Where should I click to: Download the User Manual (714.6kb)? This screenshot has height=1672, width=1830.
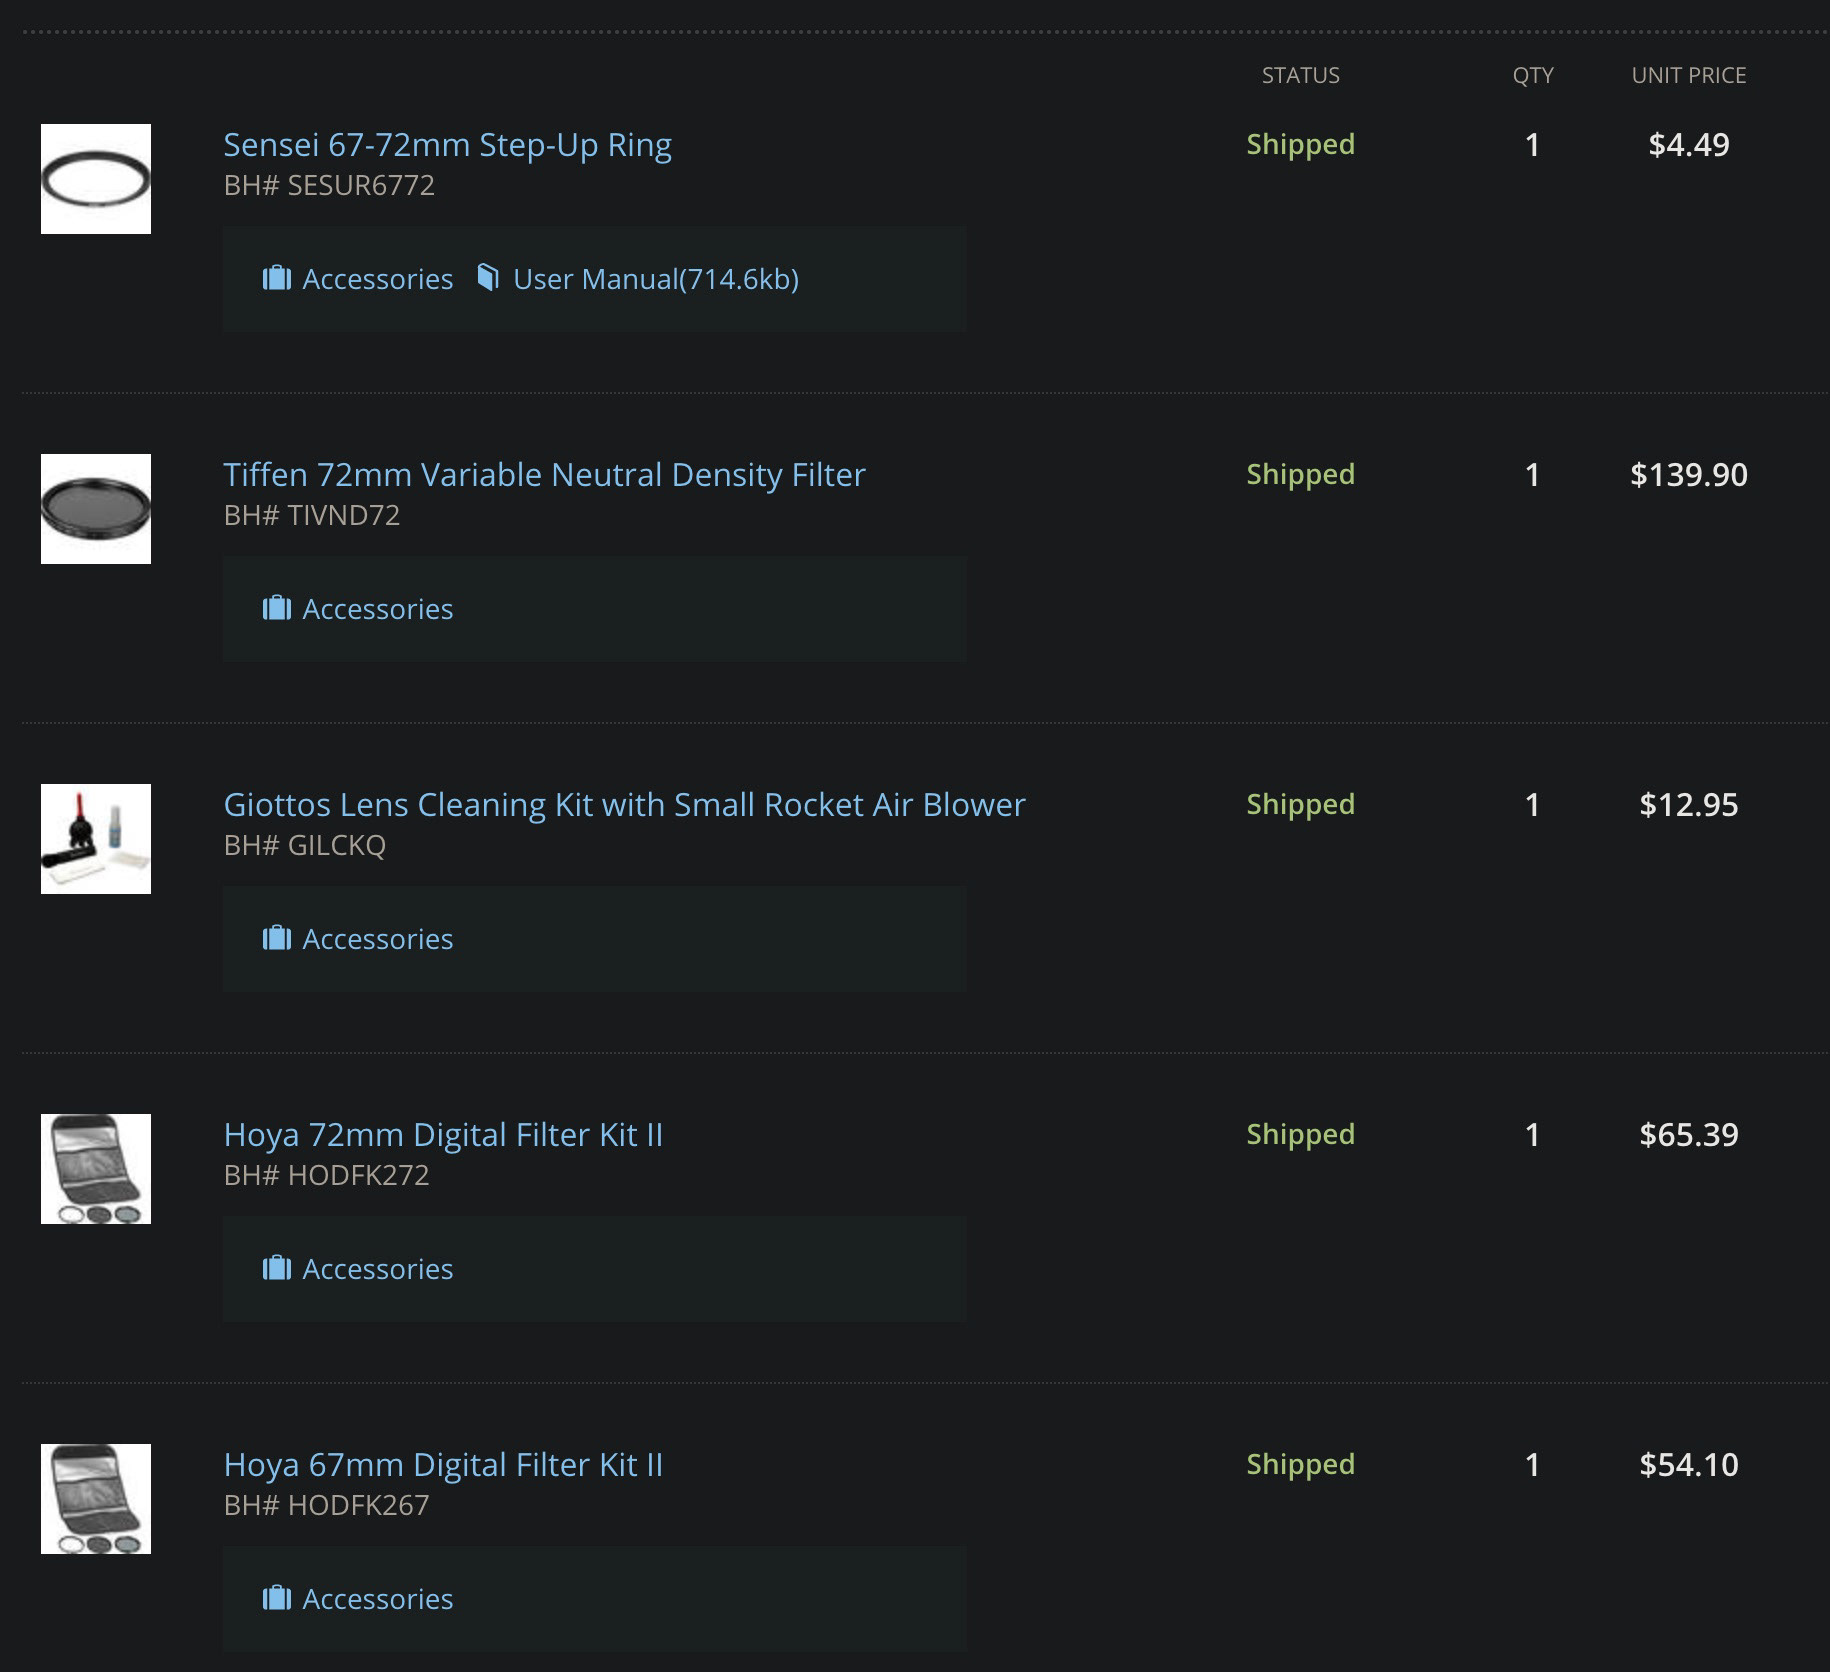pyautogui.click(x=655, y=279)
